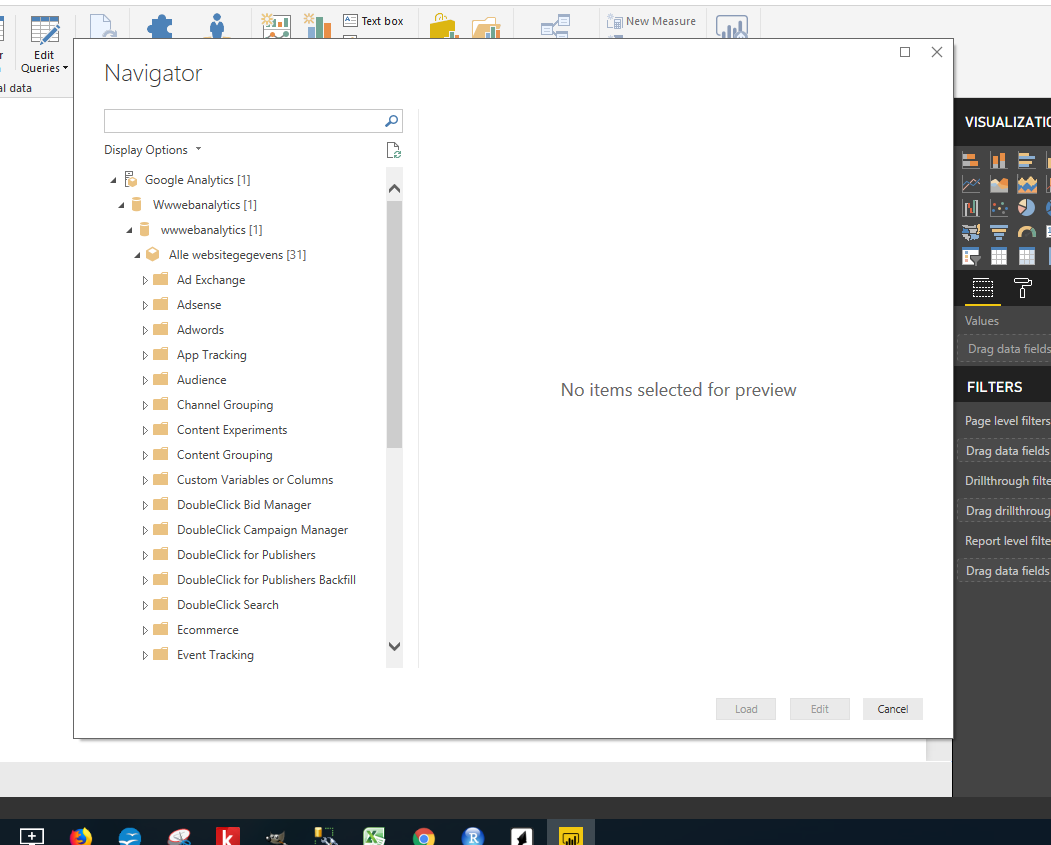
Task: Click the puzzle-piece icon in the ribbon
Action: pos(160,27)
